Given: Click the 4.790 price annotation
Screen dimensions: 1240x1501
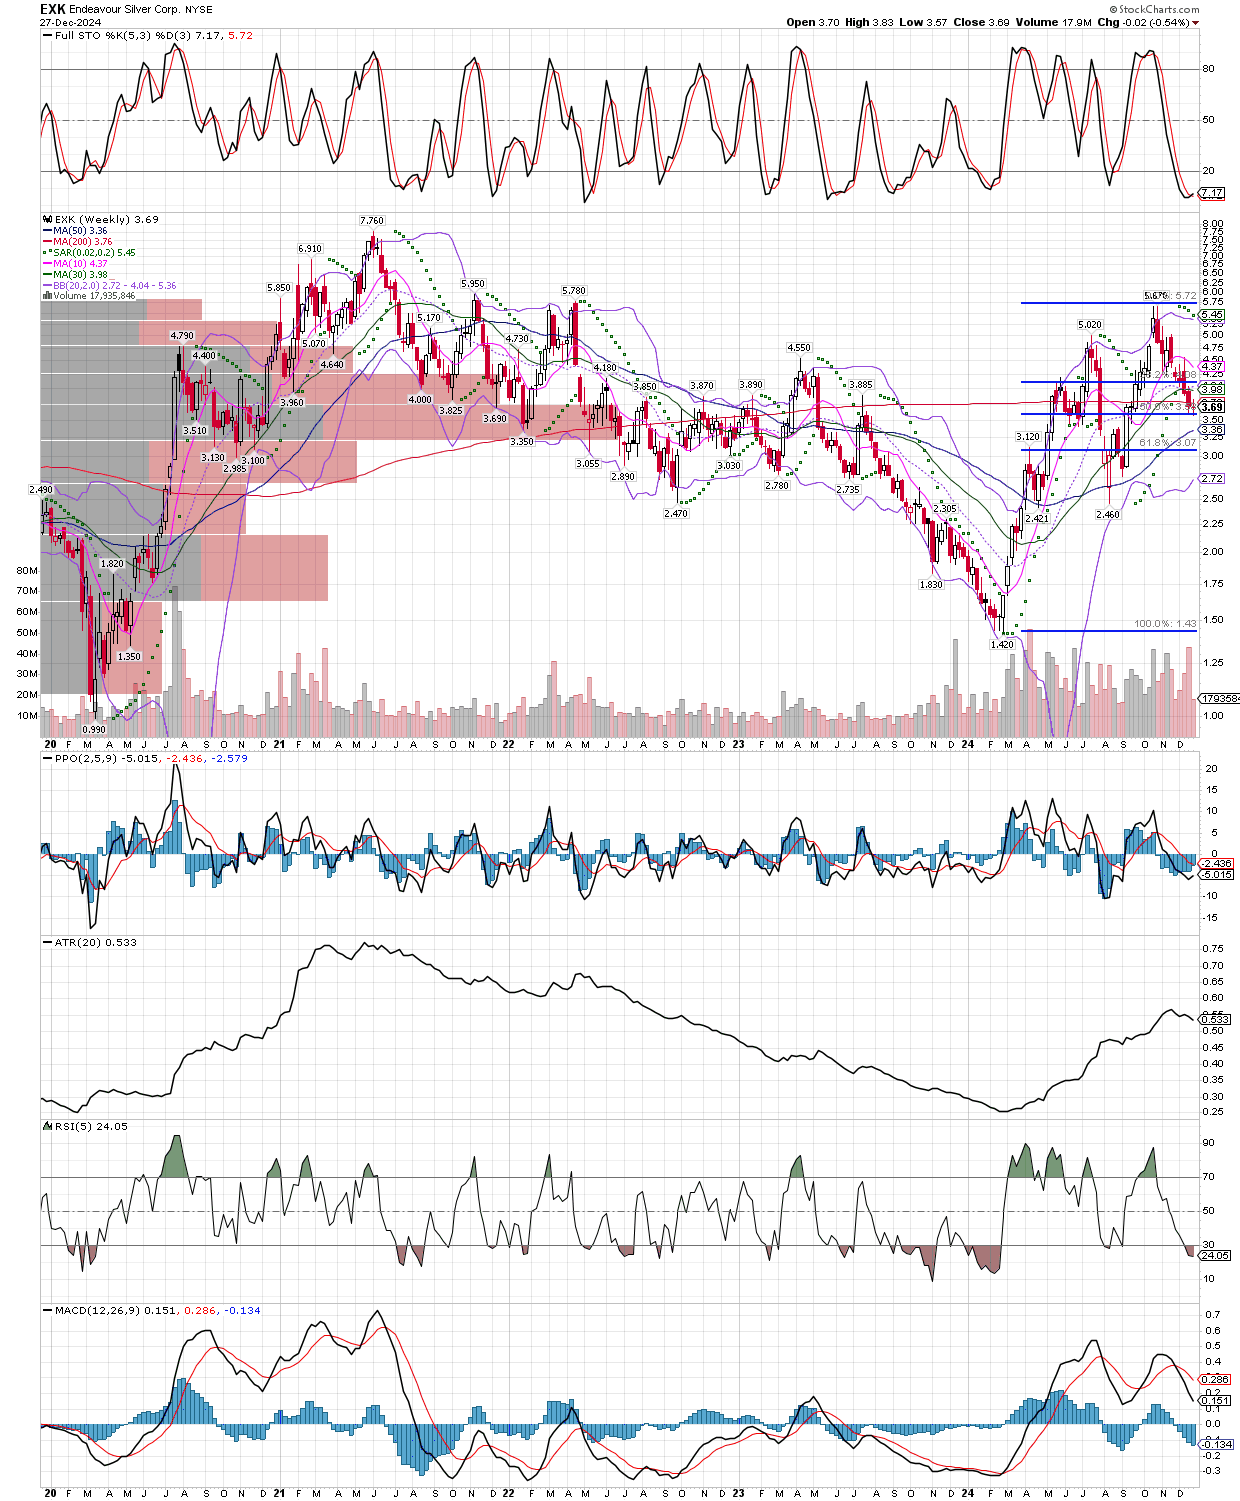Looking at the screenshot, I should pos(182,336).
